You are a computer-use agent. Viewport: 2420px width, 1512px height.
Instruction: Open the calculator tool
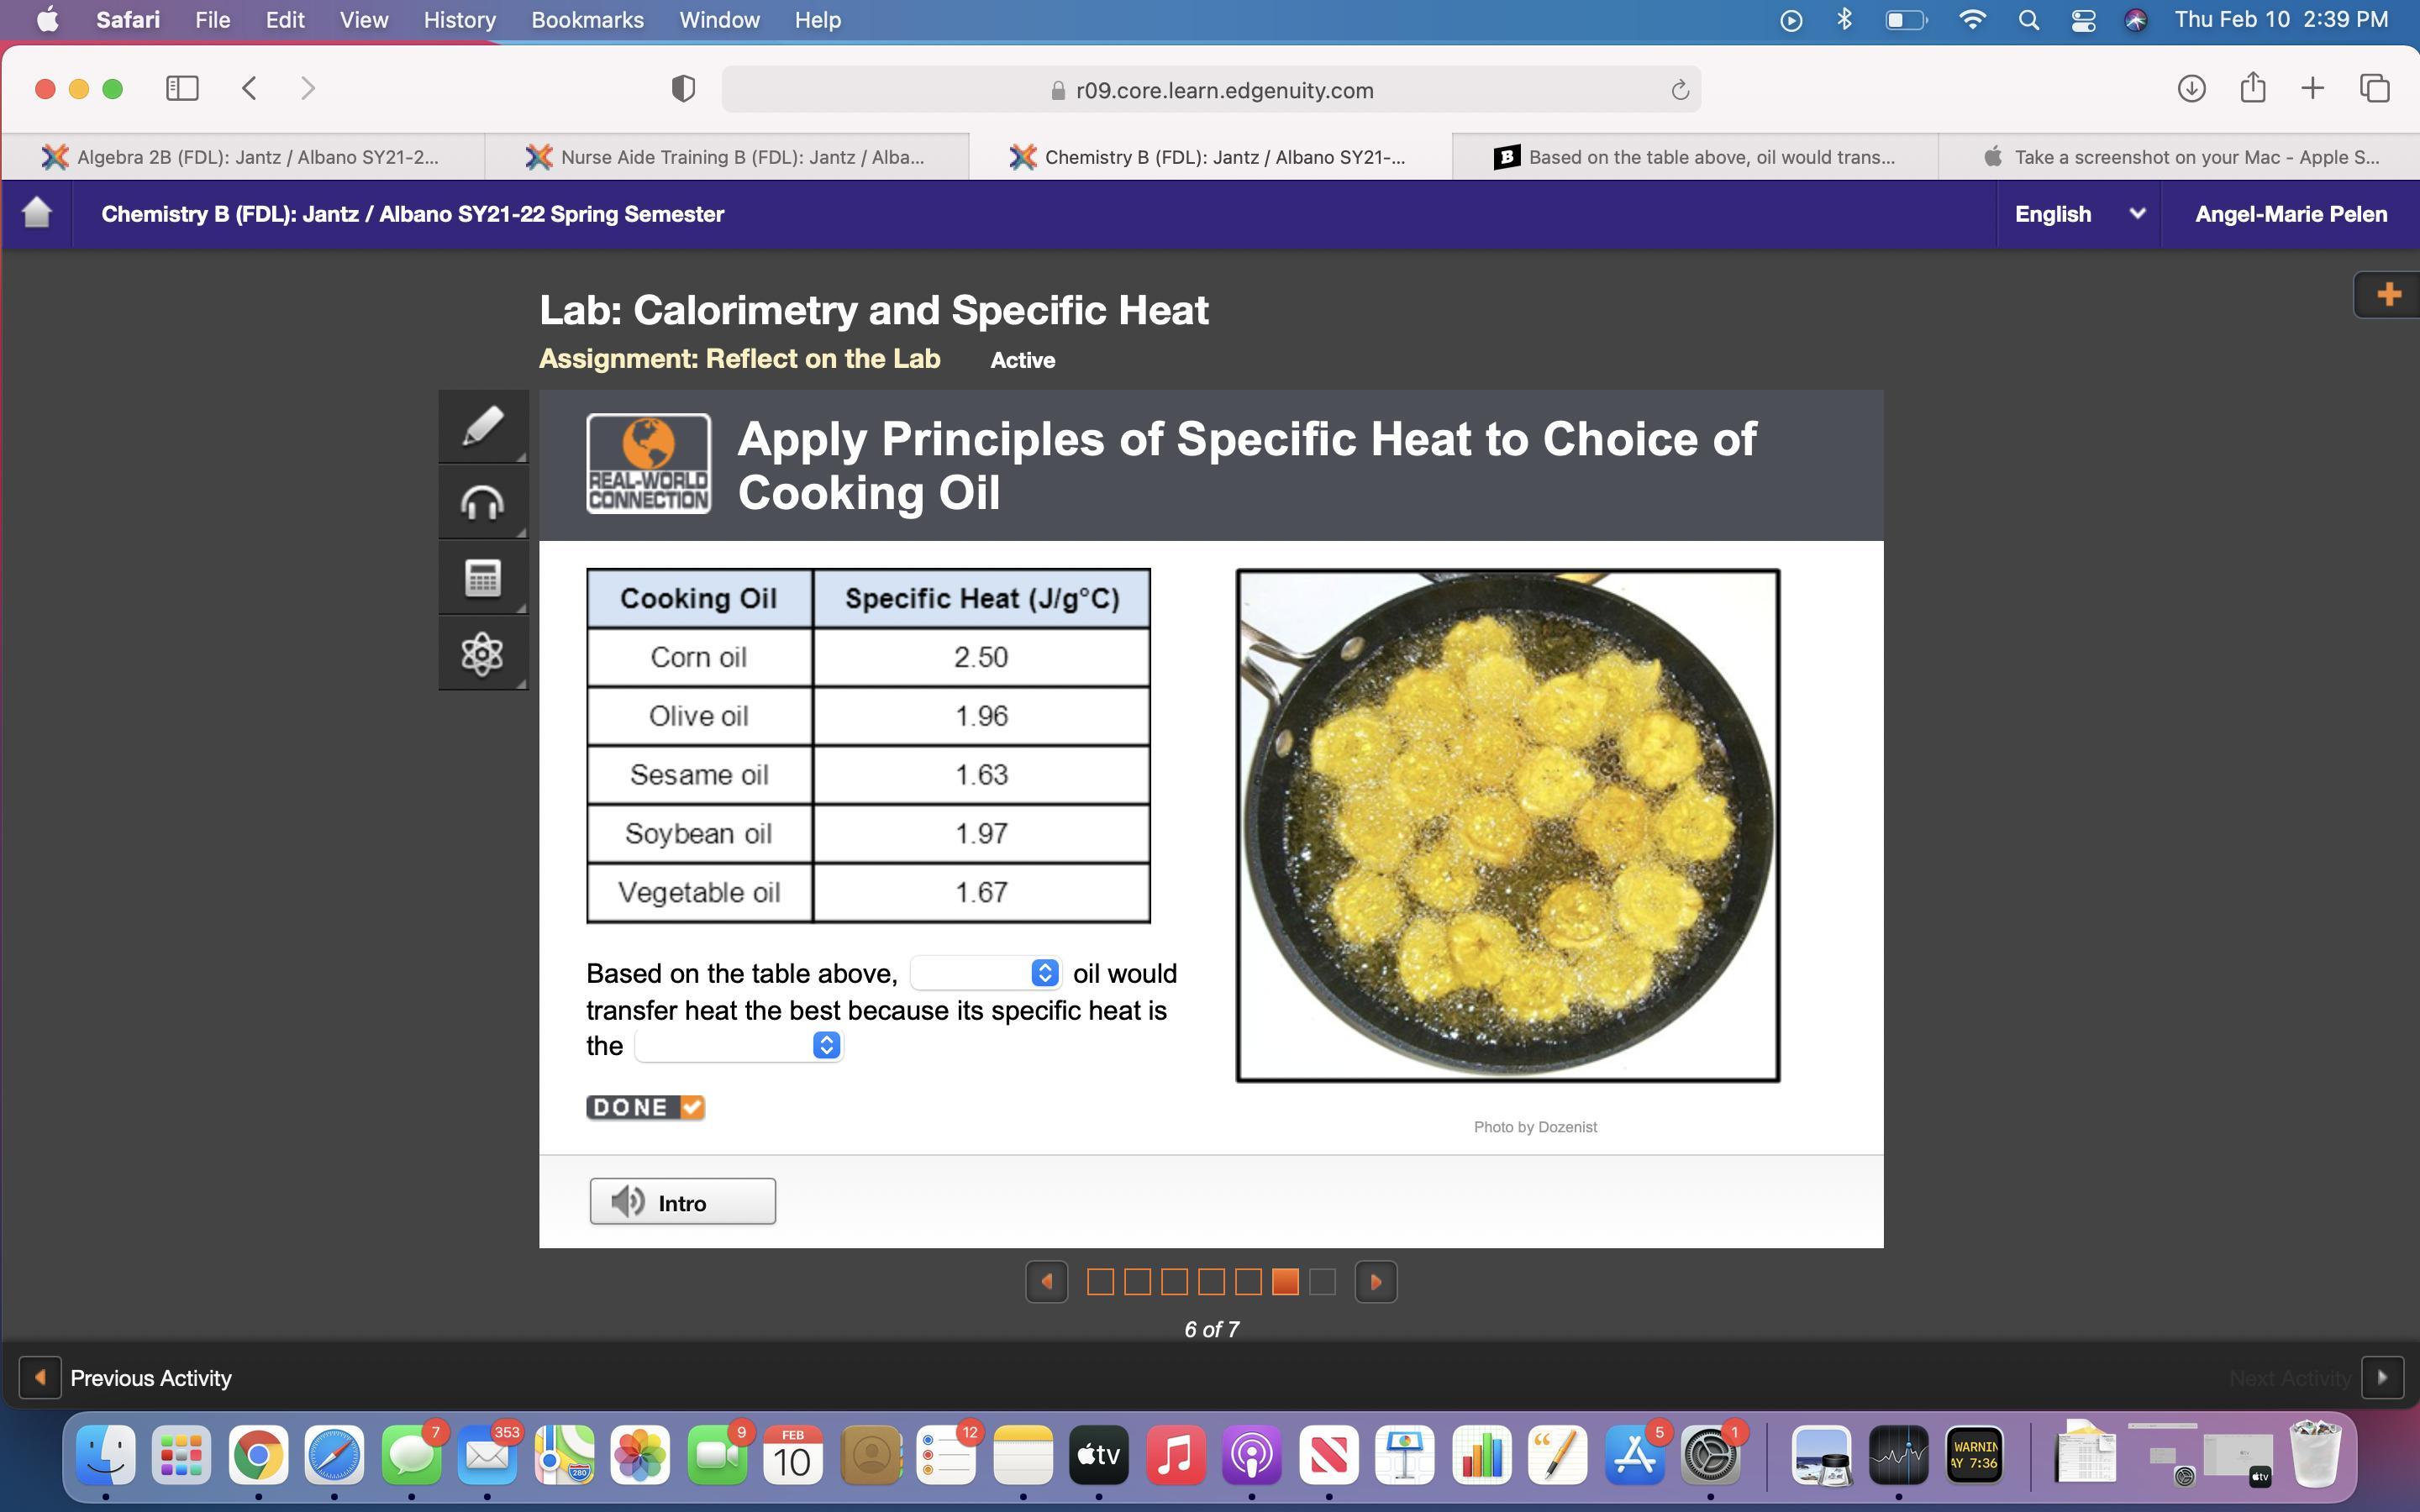(483, 577)
